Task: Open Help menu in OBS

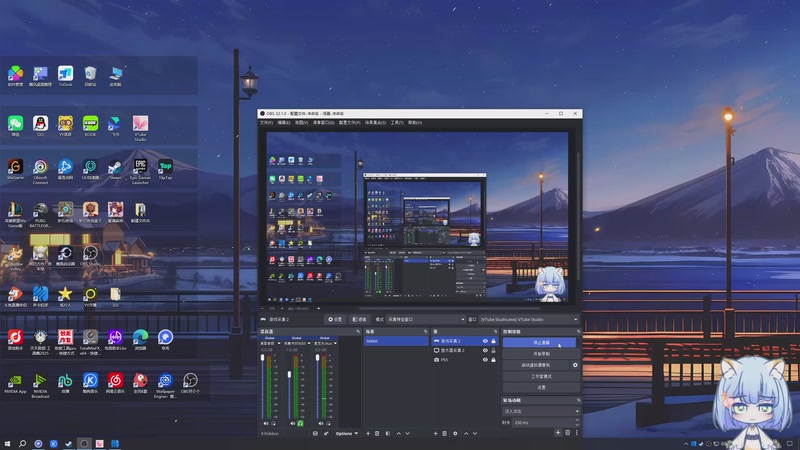Action: [415, 123]
